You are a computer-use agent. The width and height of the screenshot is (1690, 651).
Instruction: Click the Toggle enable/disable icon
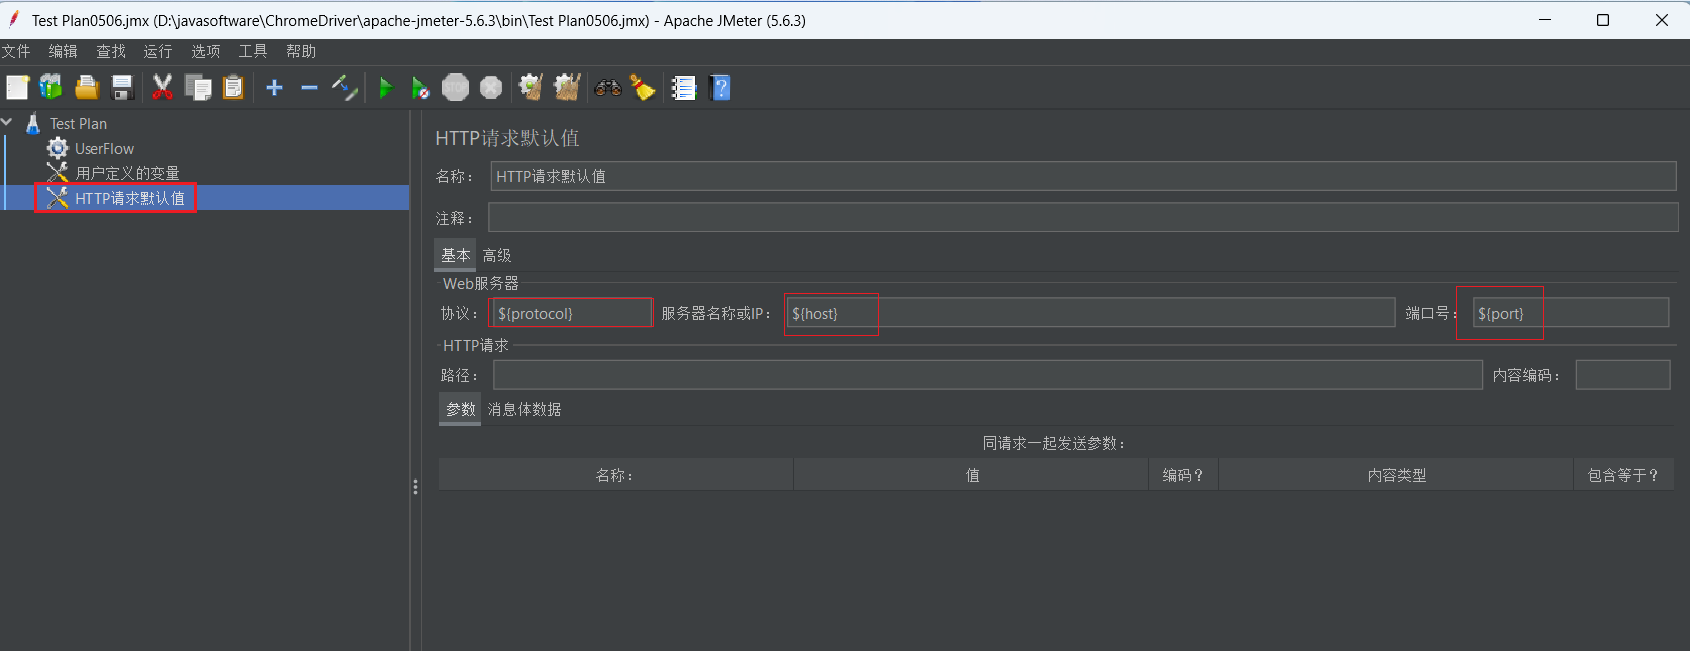point(345,88)
